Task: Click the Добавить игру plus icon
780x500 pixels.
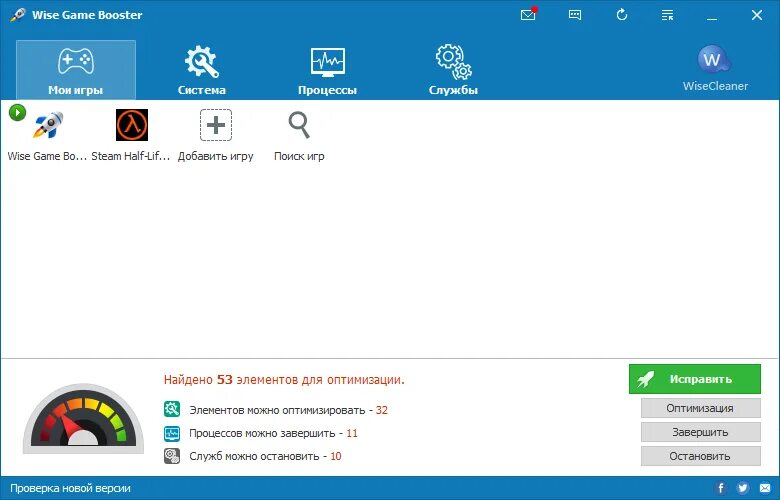Action: pyautogui.click(x=216, y=125)
